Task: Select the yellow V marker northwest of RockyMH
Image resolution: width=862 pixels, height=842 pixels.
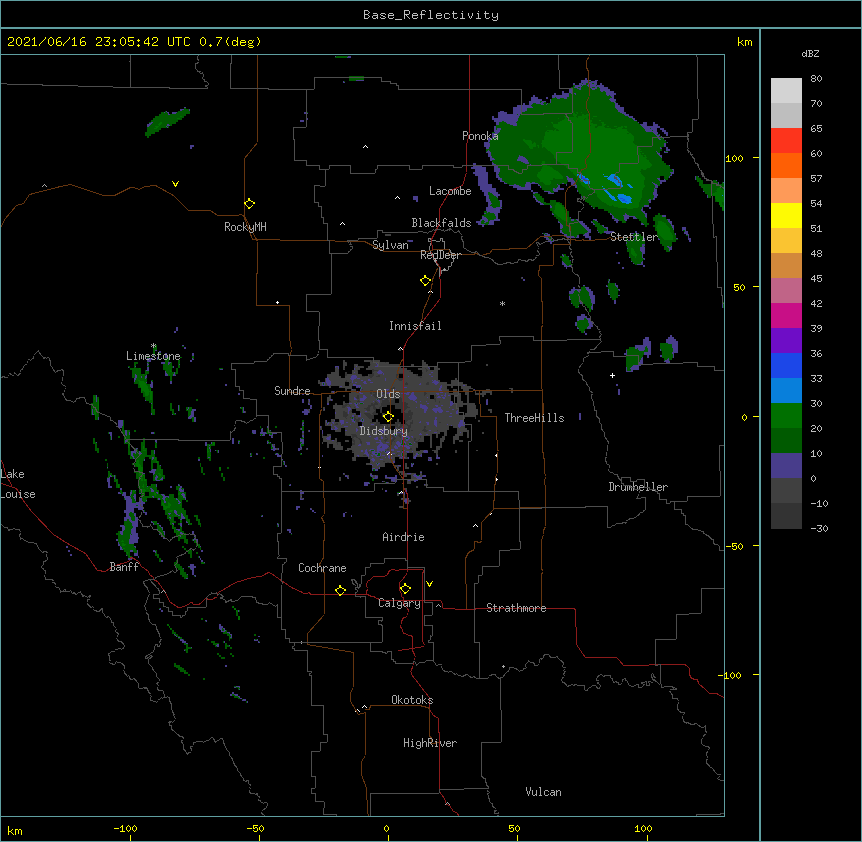Action: (175, 184)
